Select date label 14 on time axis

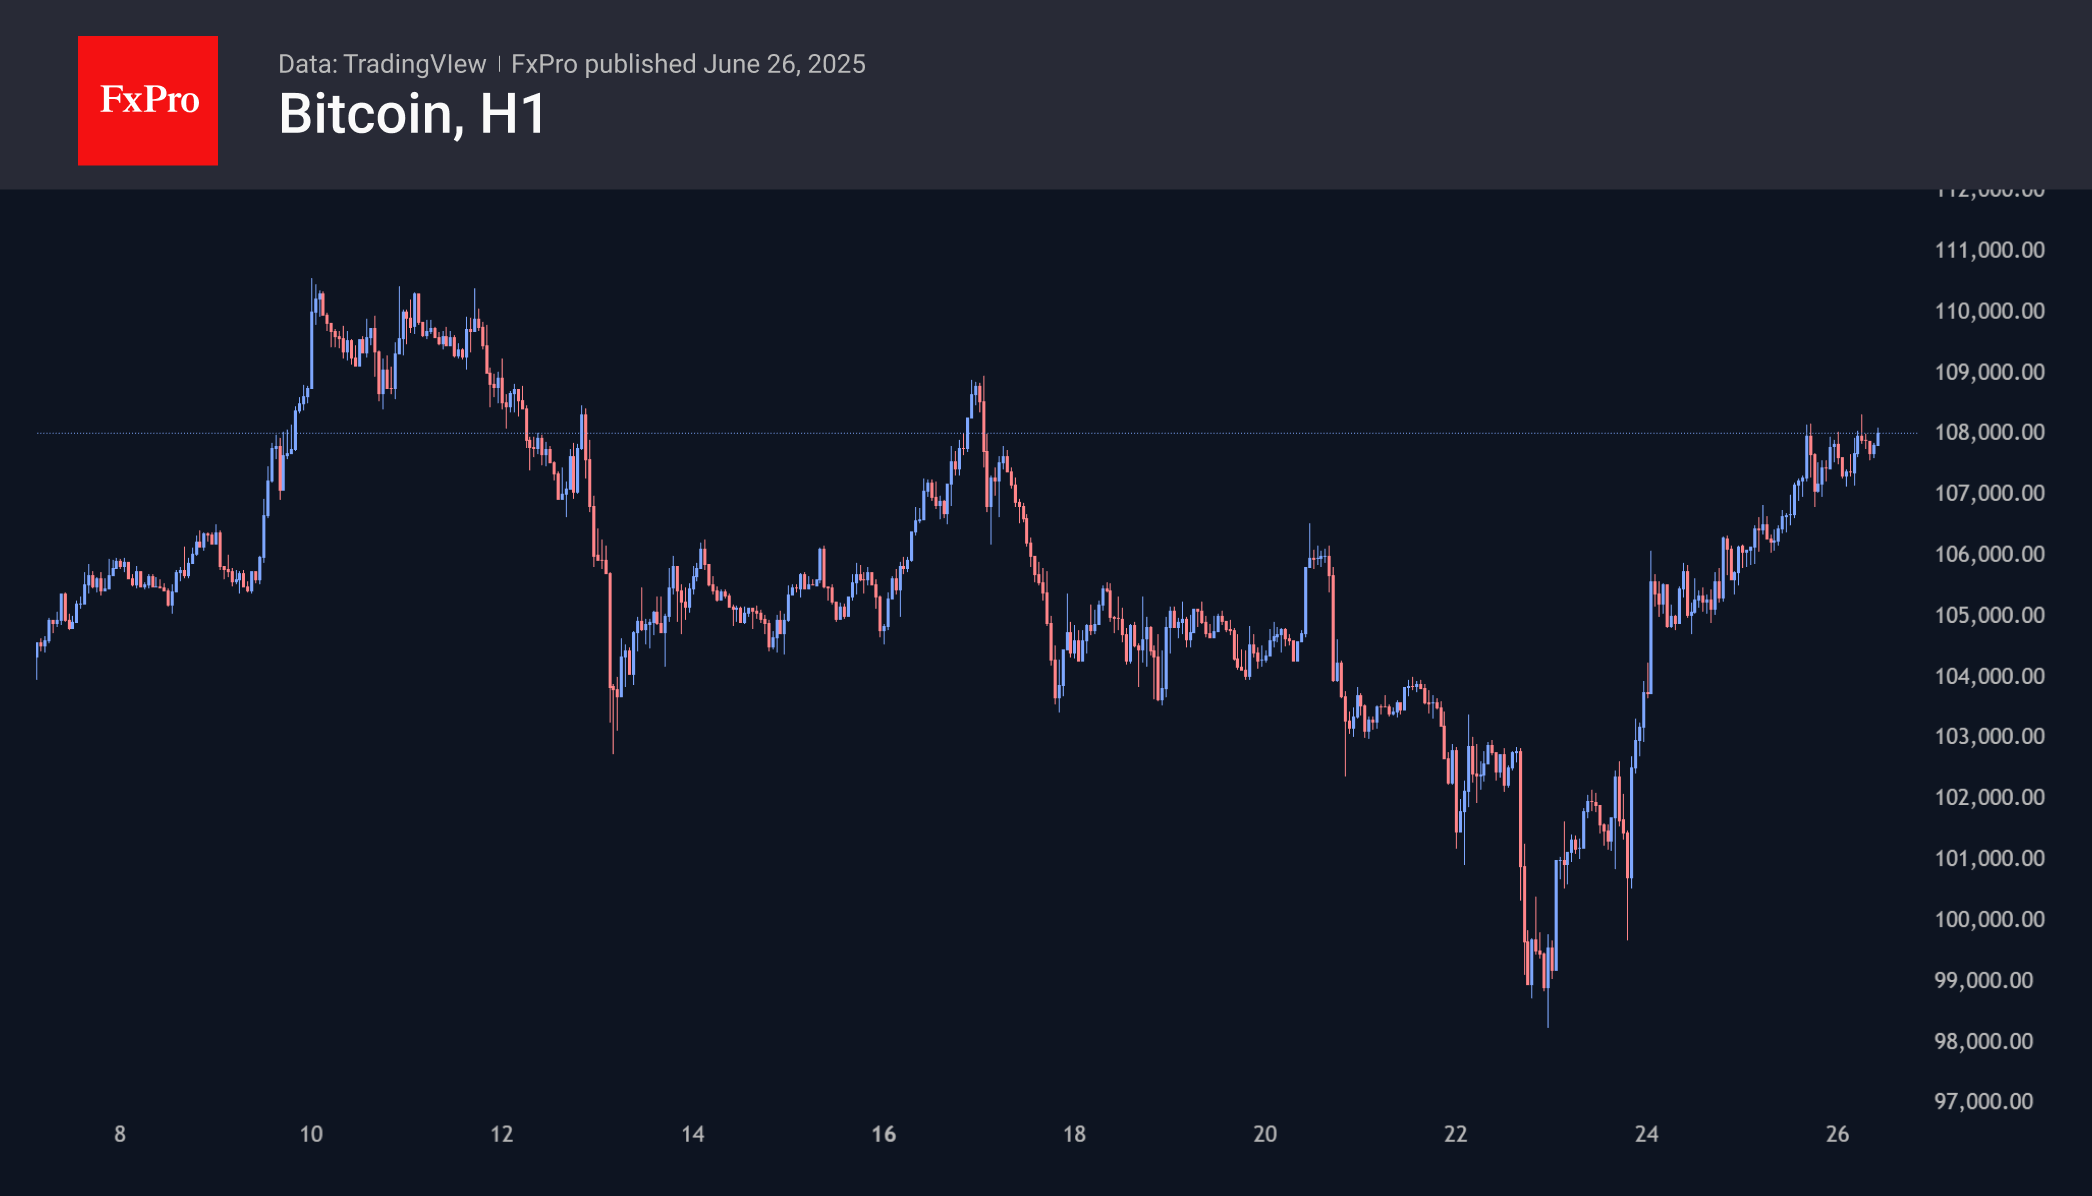click(x=693, y=1134)
